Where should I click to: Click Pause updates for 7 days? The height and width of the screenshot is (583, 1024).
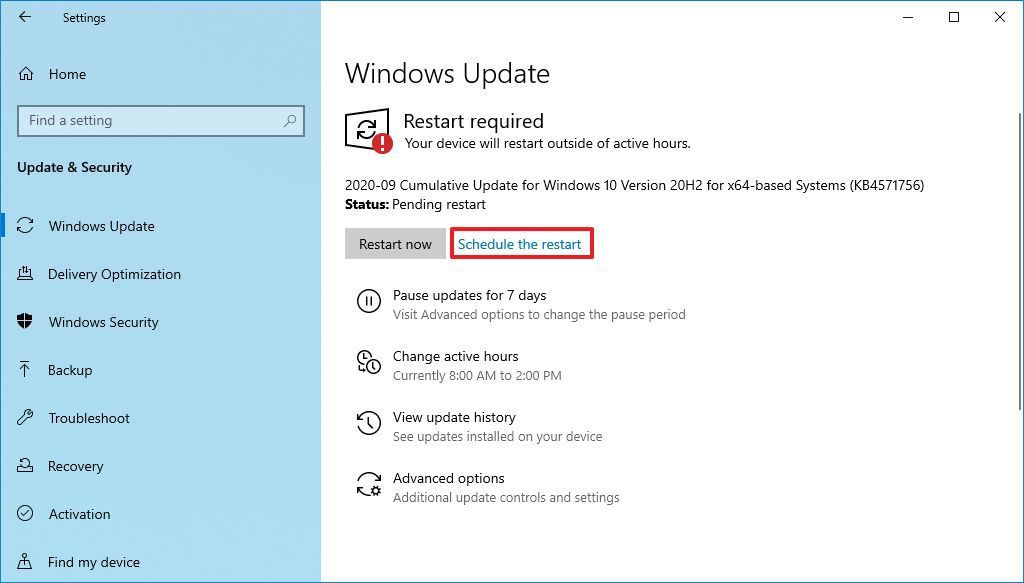click(470, 295)
